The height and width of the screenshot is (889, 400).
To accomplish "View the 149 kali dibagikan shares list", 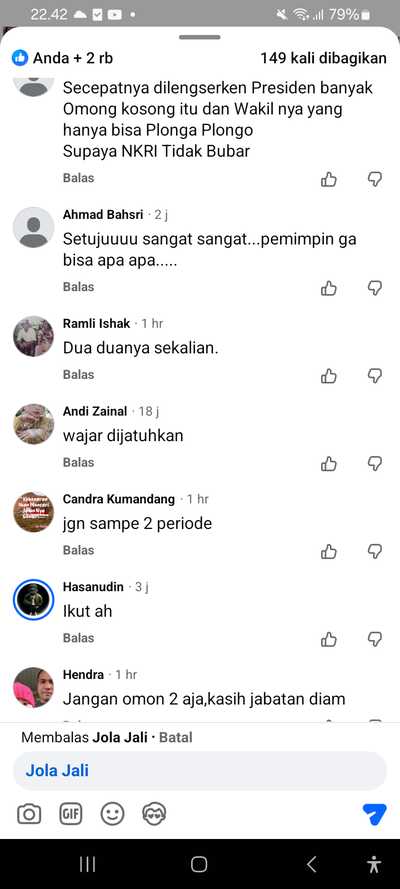I will 324,58.
